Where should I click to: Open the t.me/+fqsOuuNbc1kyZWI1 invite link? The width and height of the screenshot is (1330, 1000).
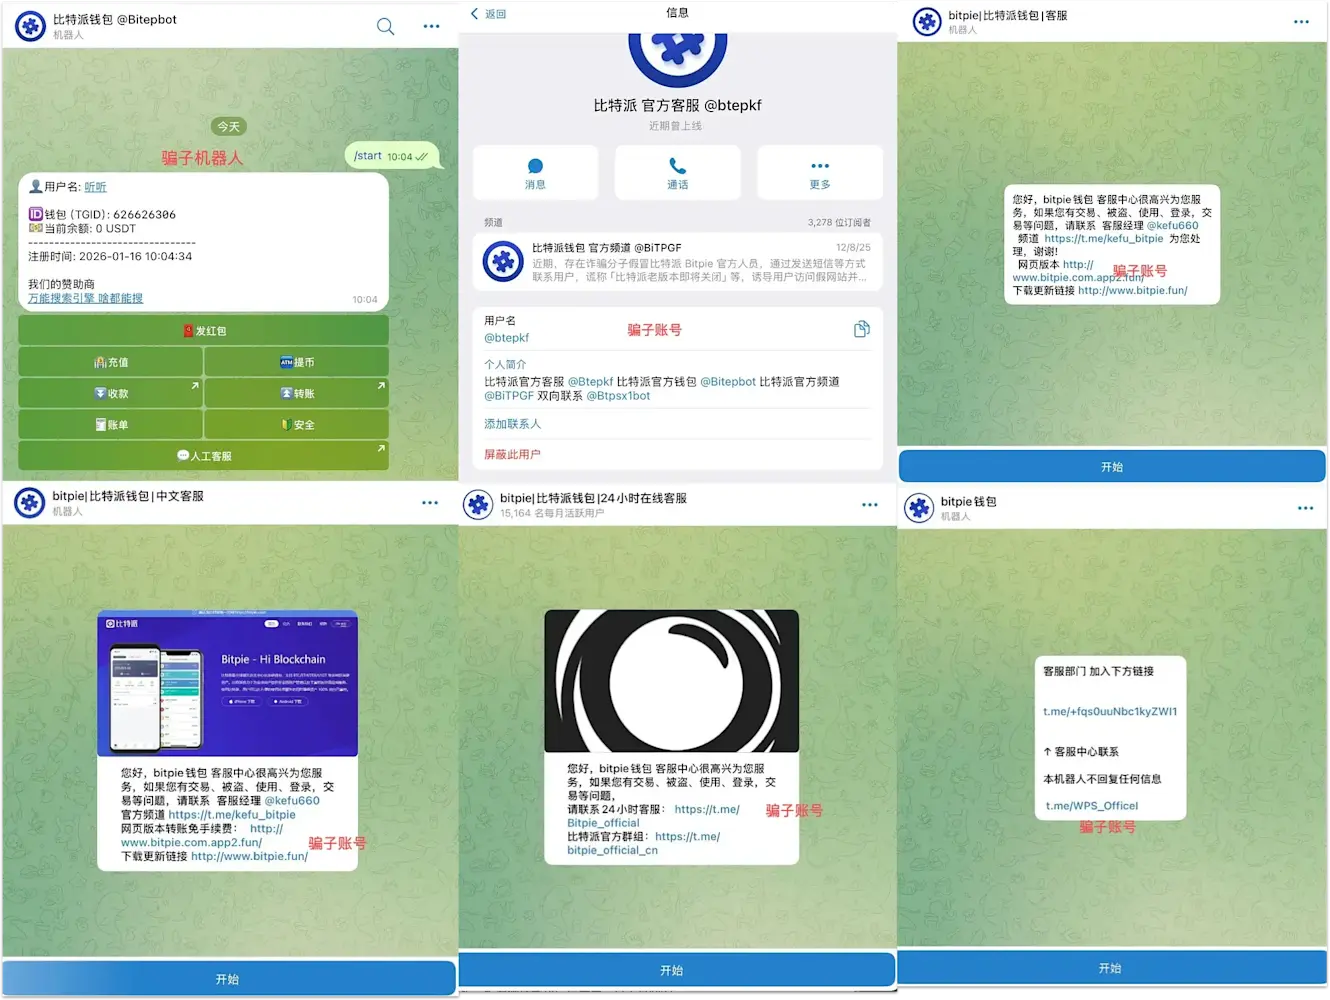click(x=1110, y=712)
